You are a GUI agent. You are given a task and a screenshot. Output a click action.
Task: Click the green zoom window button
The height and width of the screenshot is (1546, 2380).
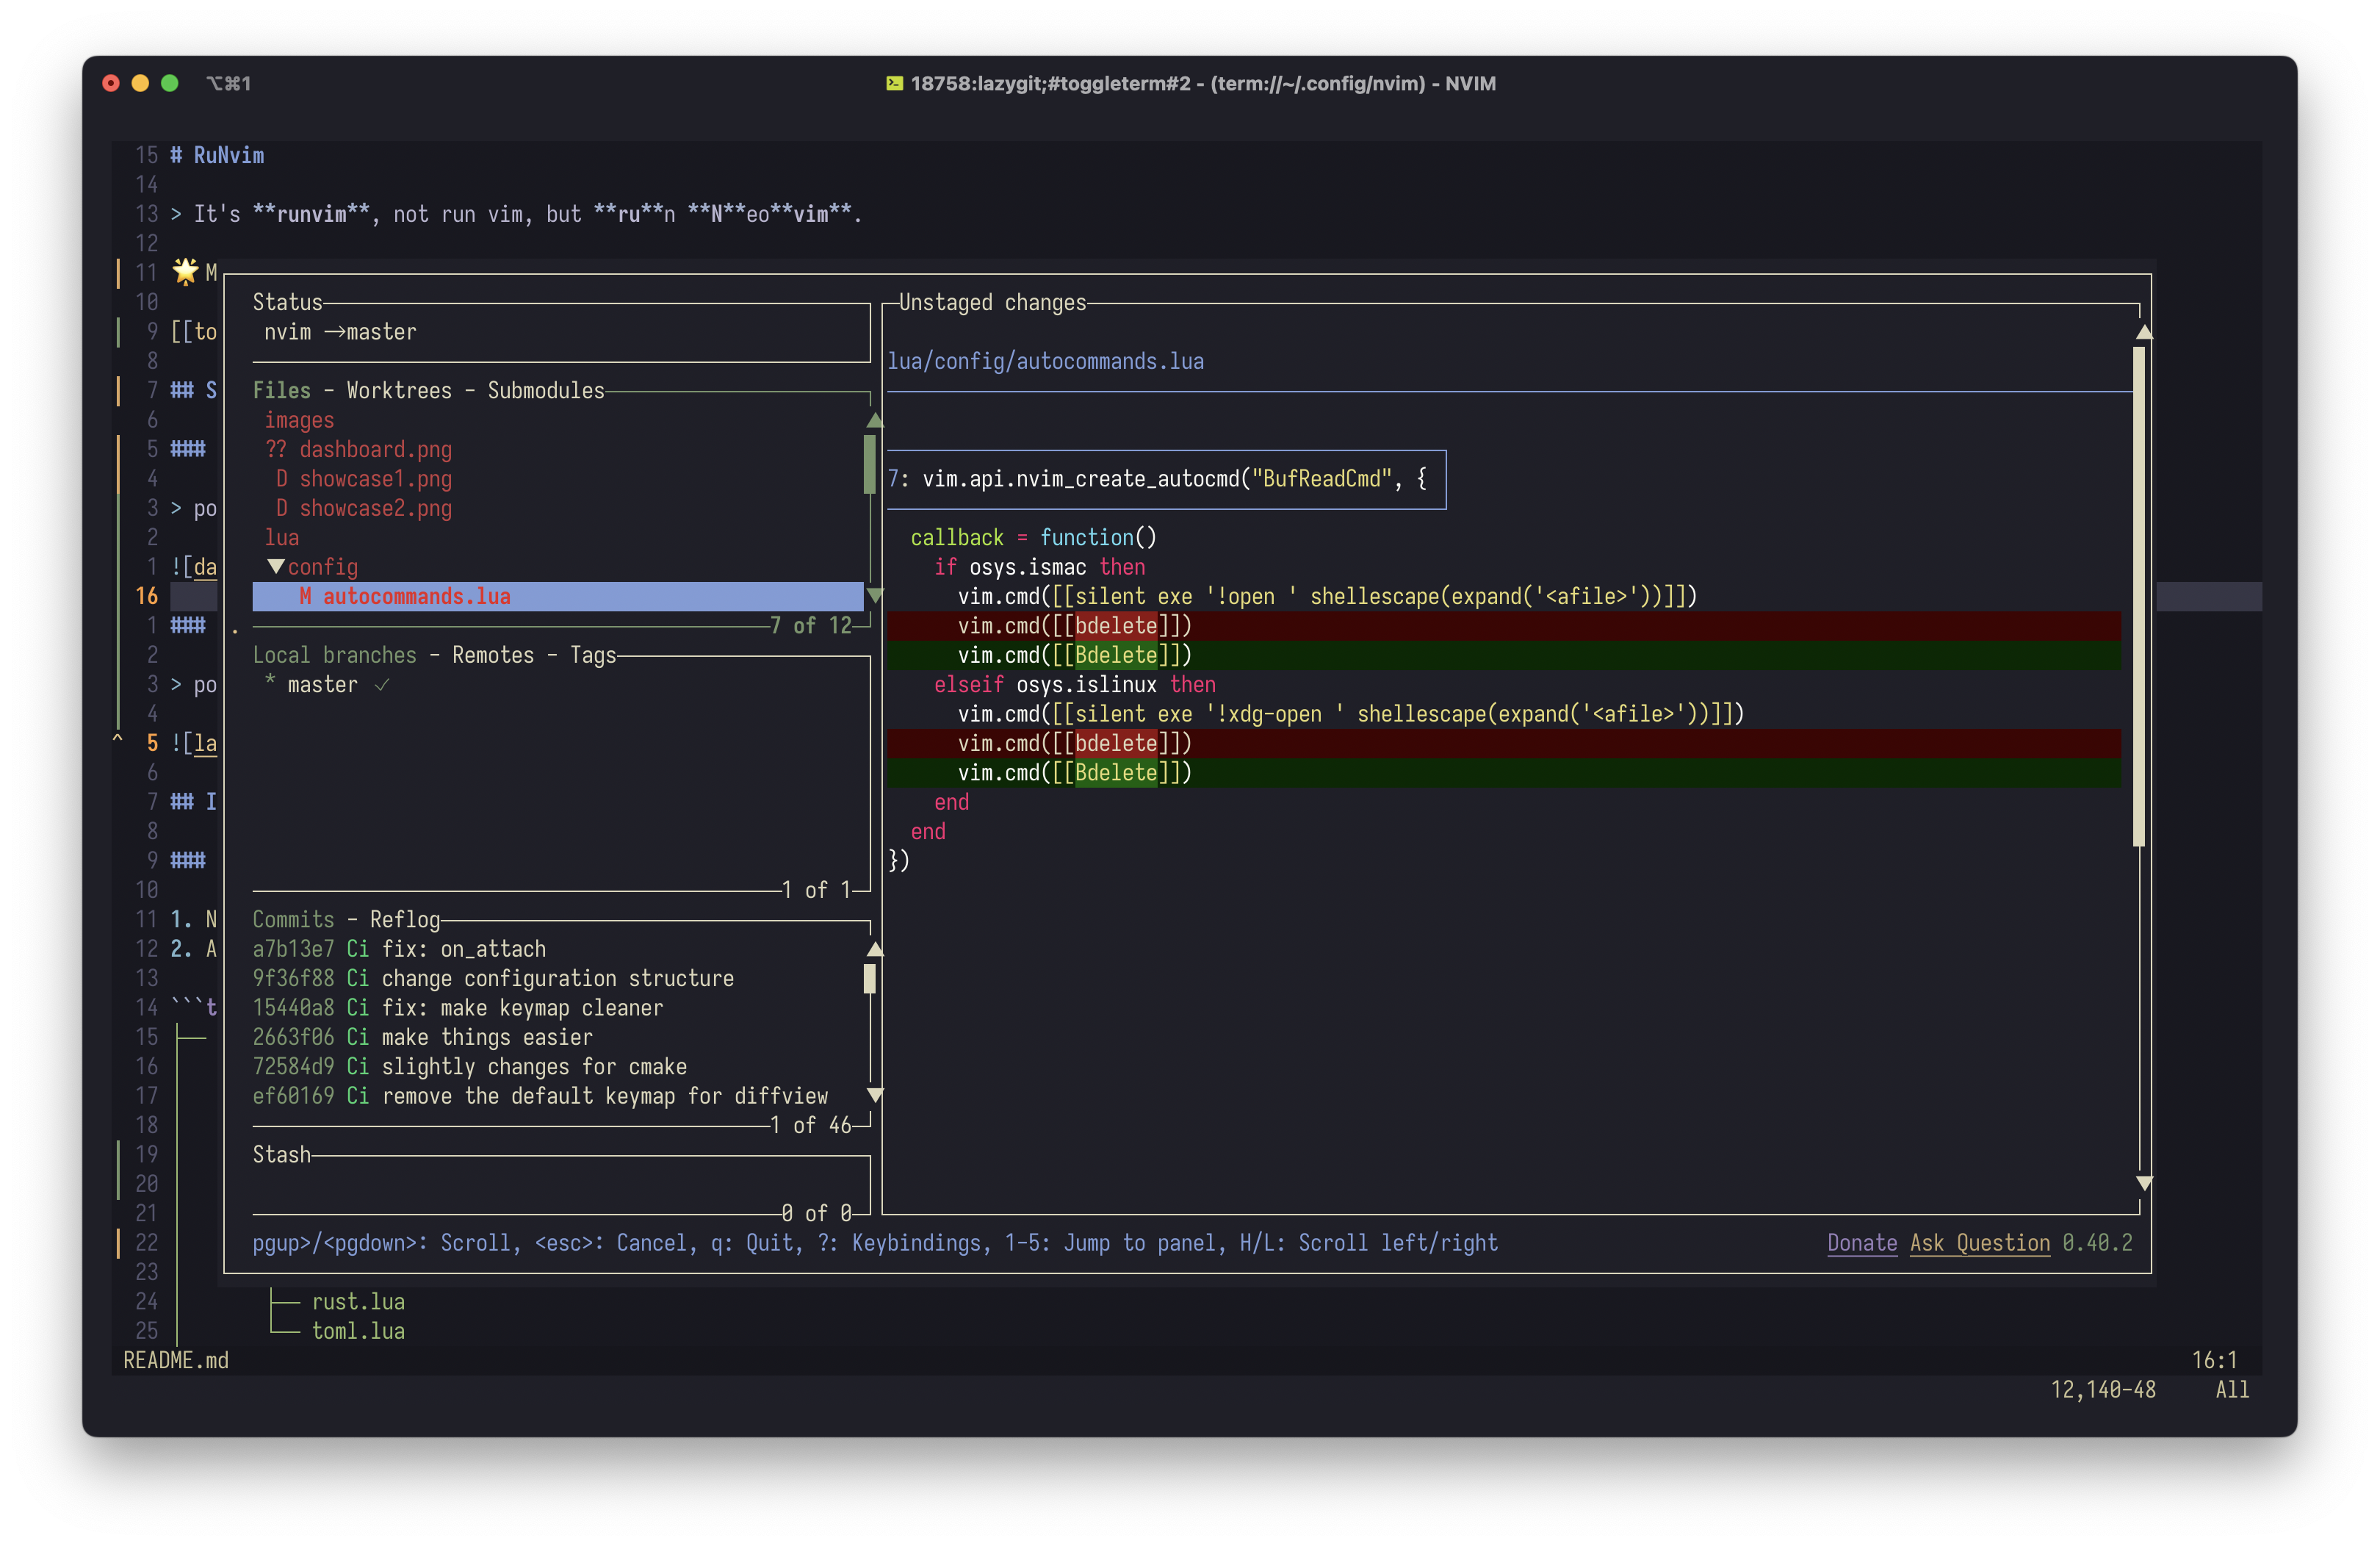[170, 83]
